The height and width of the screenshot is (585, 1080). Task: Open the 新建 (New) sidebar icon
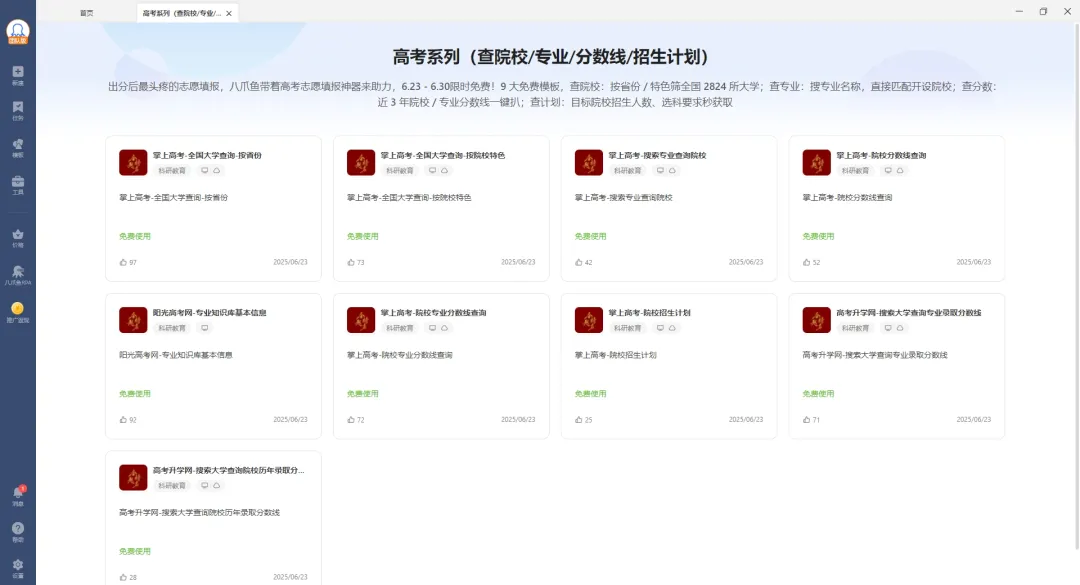(x=18, y=74)
